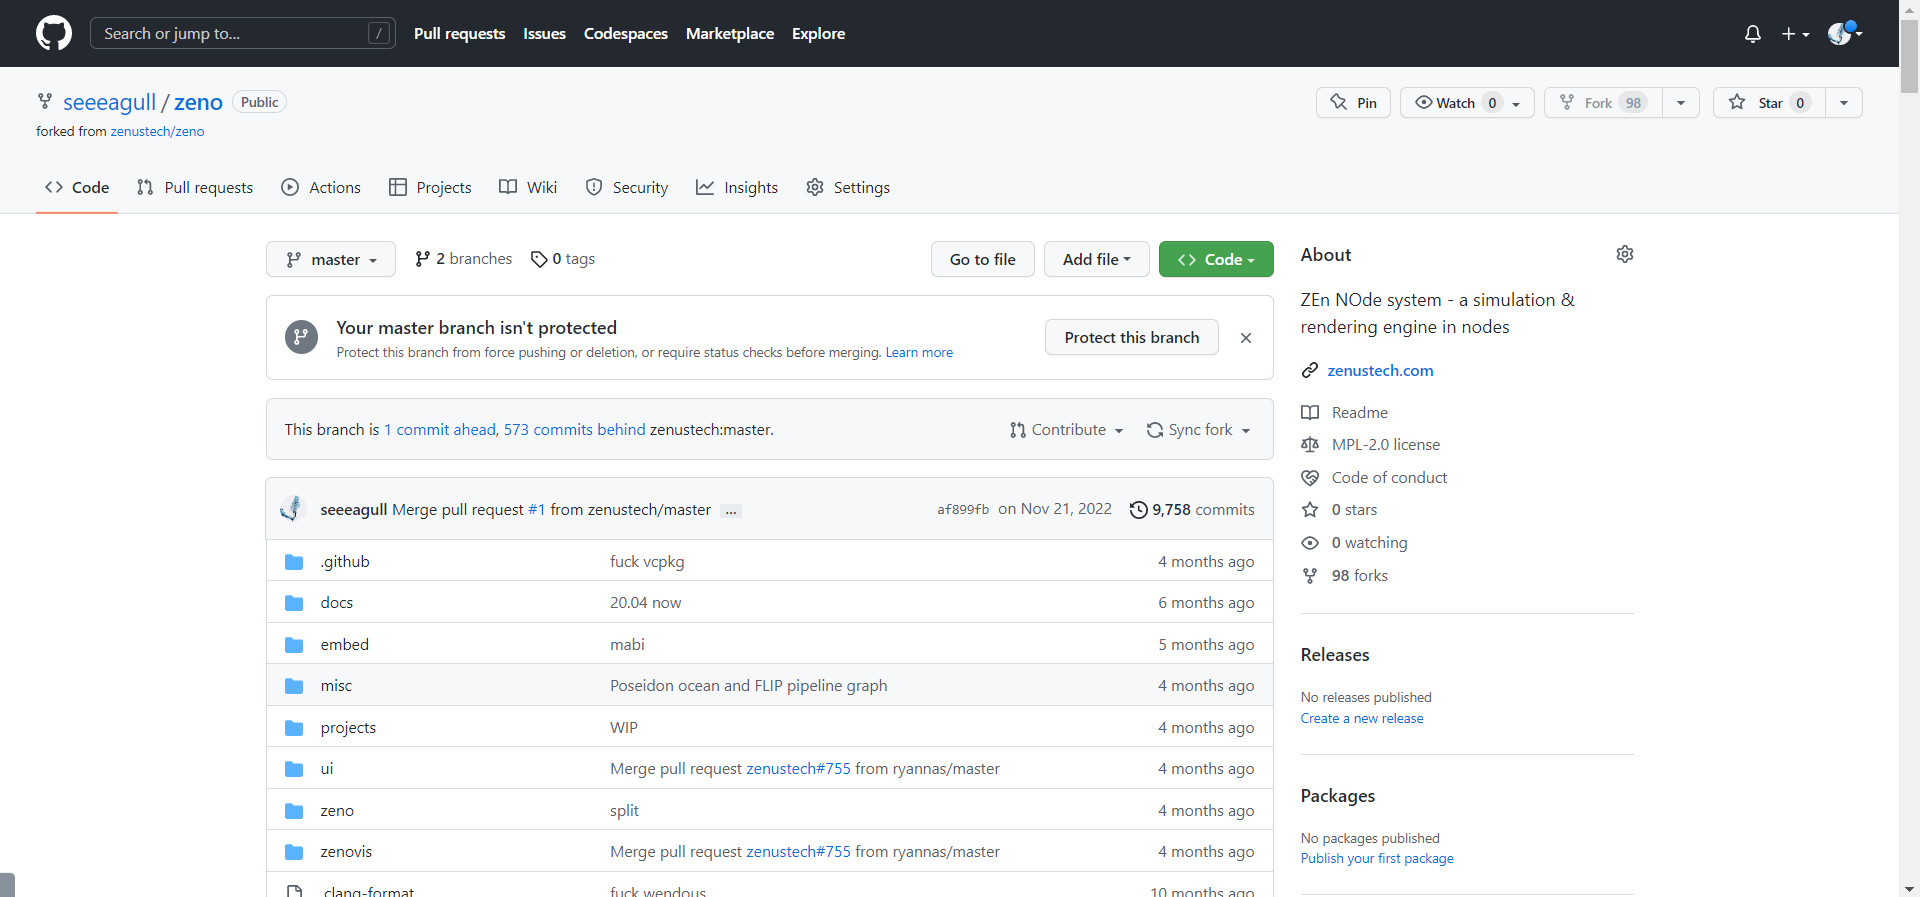
Task: Open Poseidon ocean and FLIP commit message
Action: (x=749, y=685)
